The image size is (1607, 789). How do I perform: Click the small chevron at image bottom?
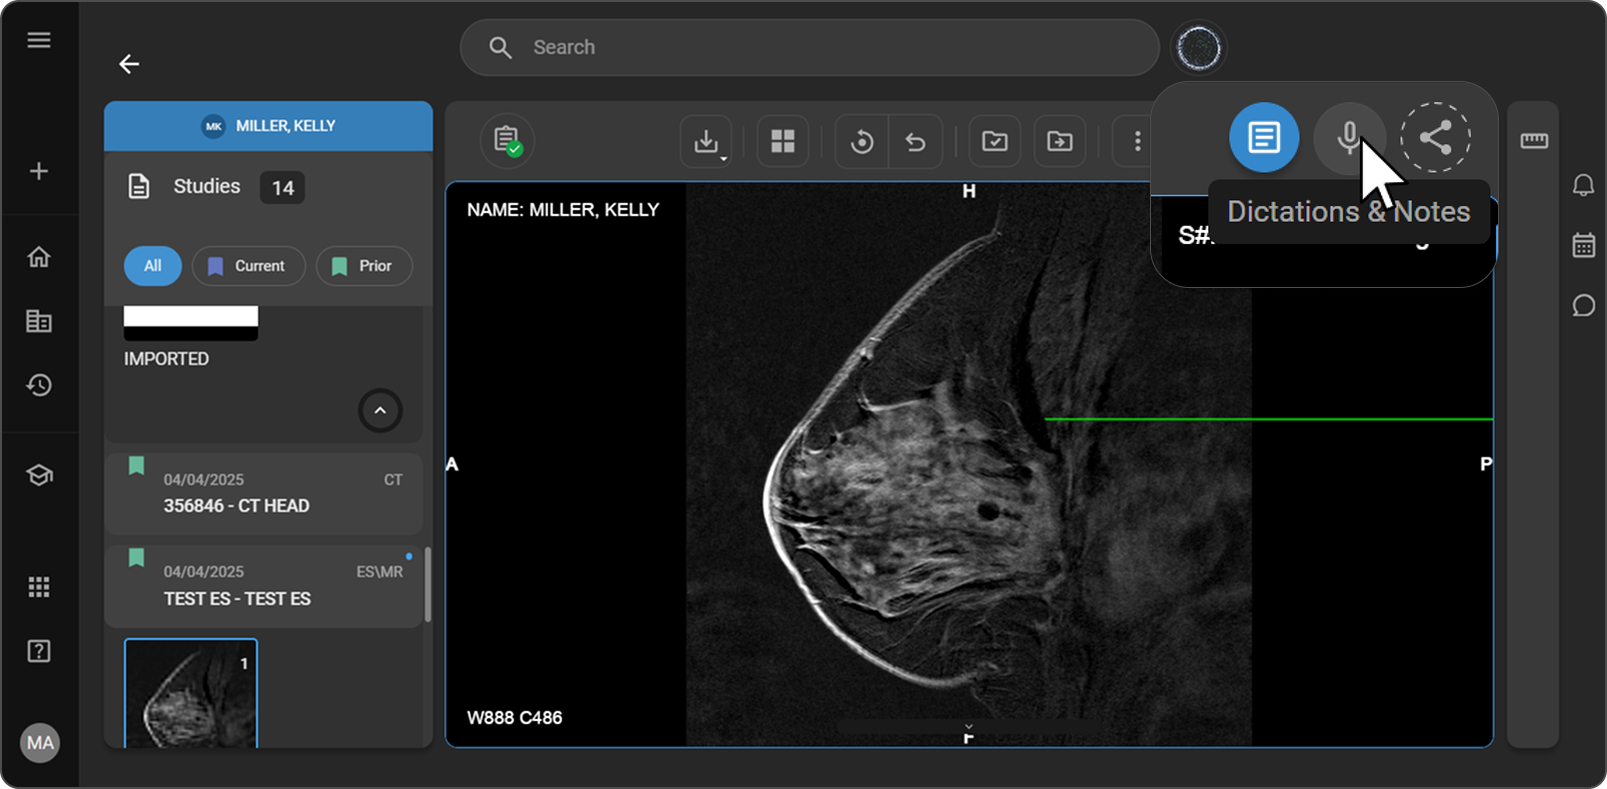pos(968,726)
